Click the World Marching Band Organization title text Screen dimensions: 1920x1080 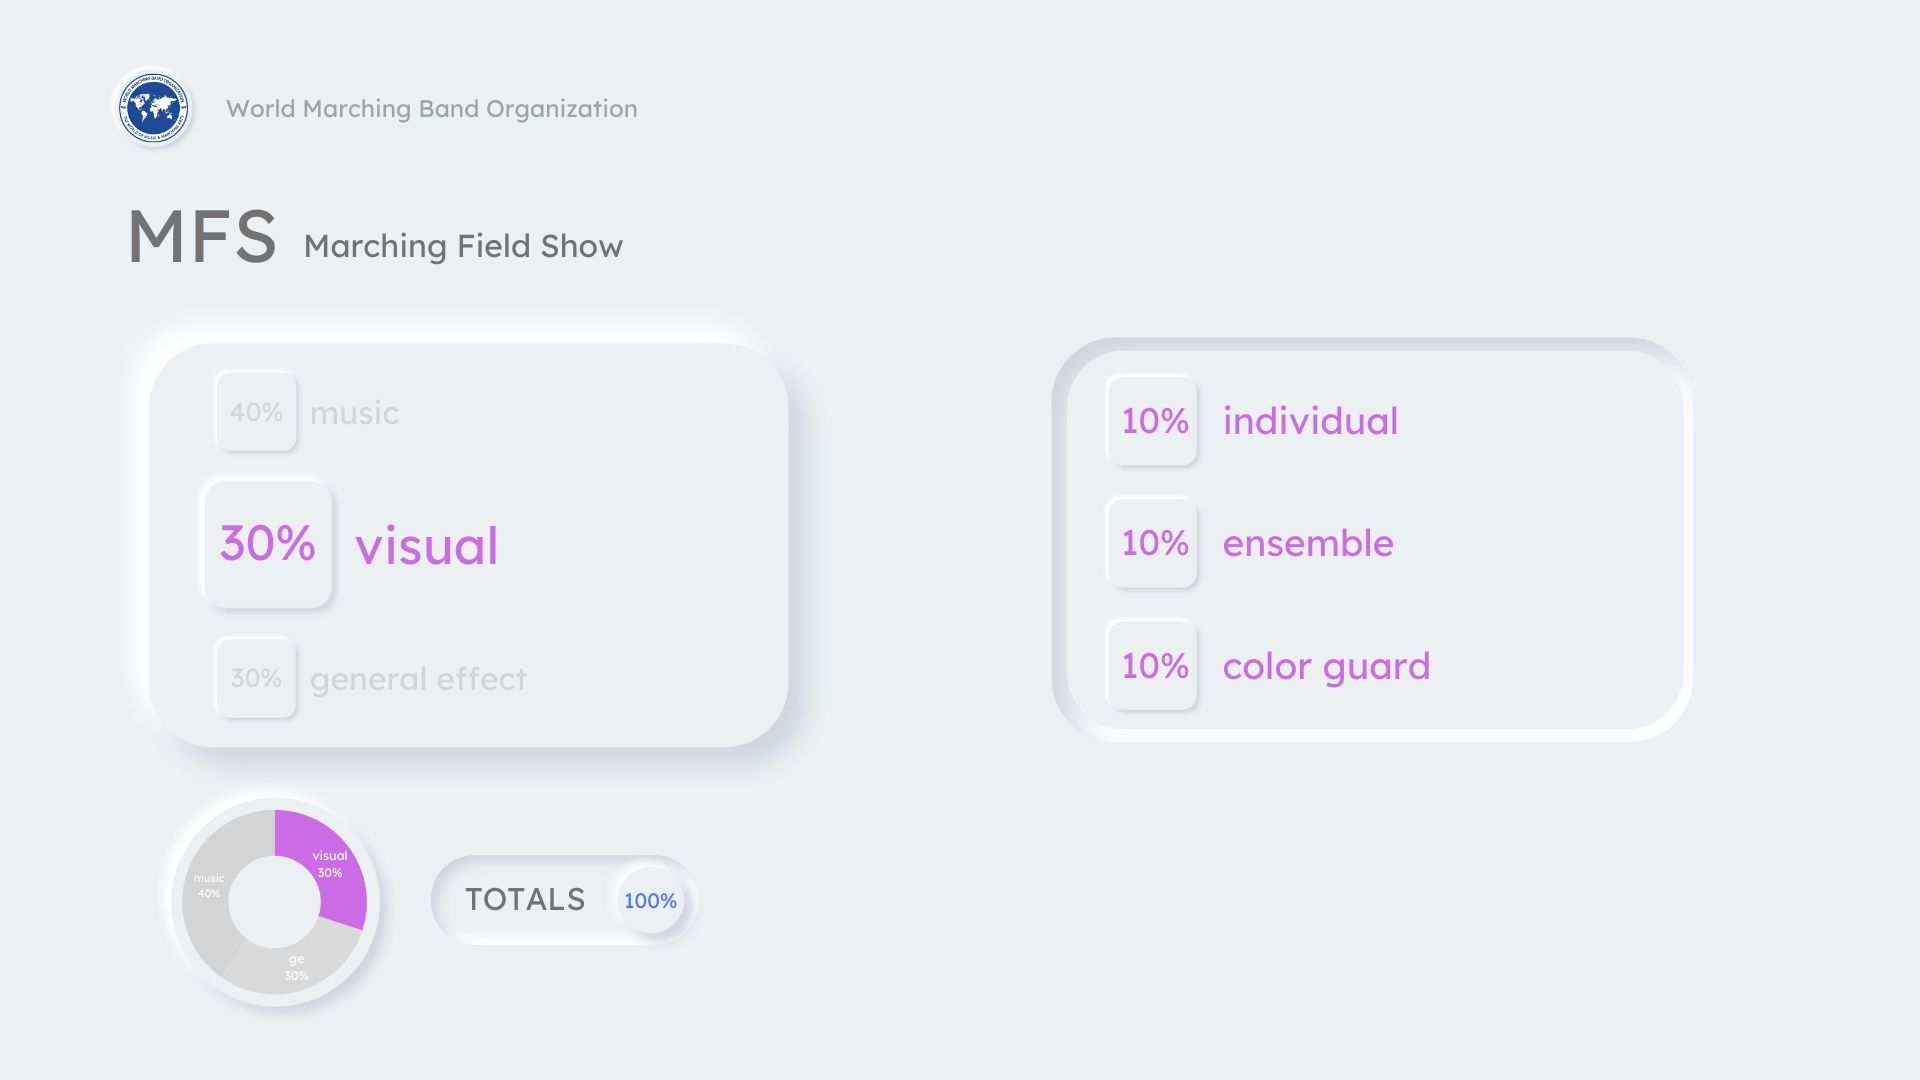click(431, 108)
